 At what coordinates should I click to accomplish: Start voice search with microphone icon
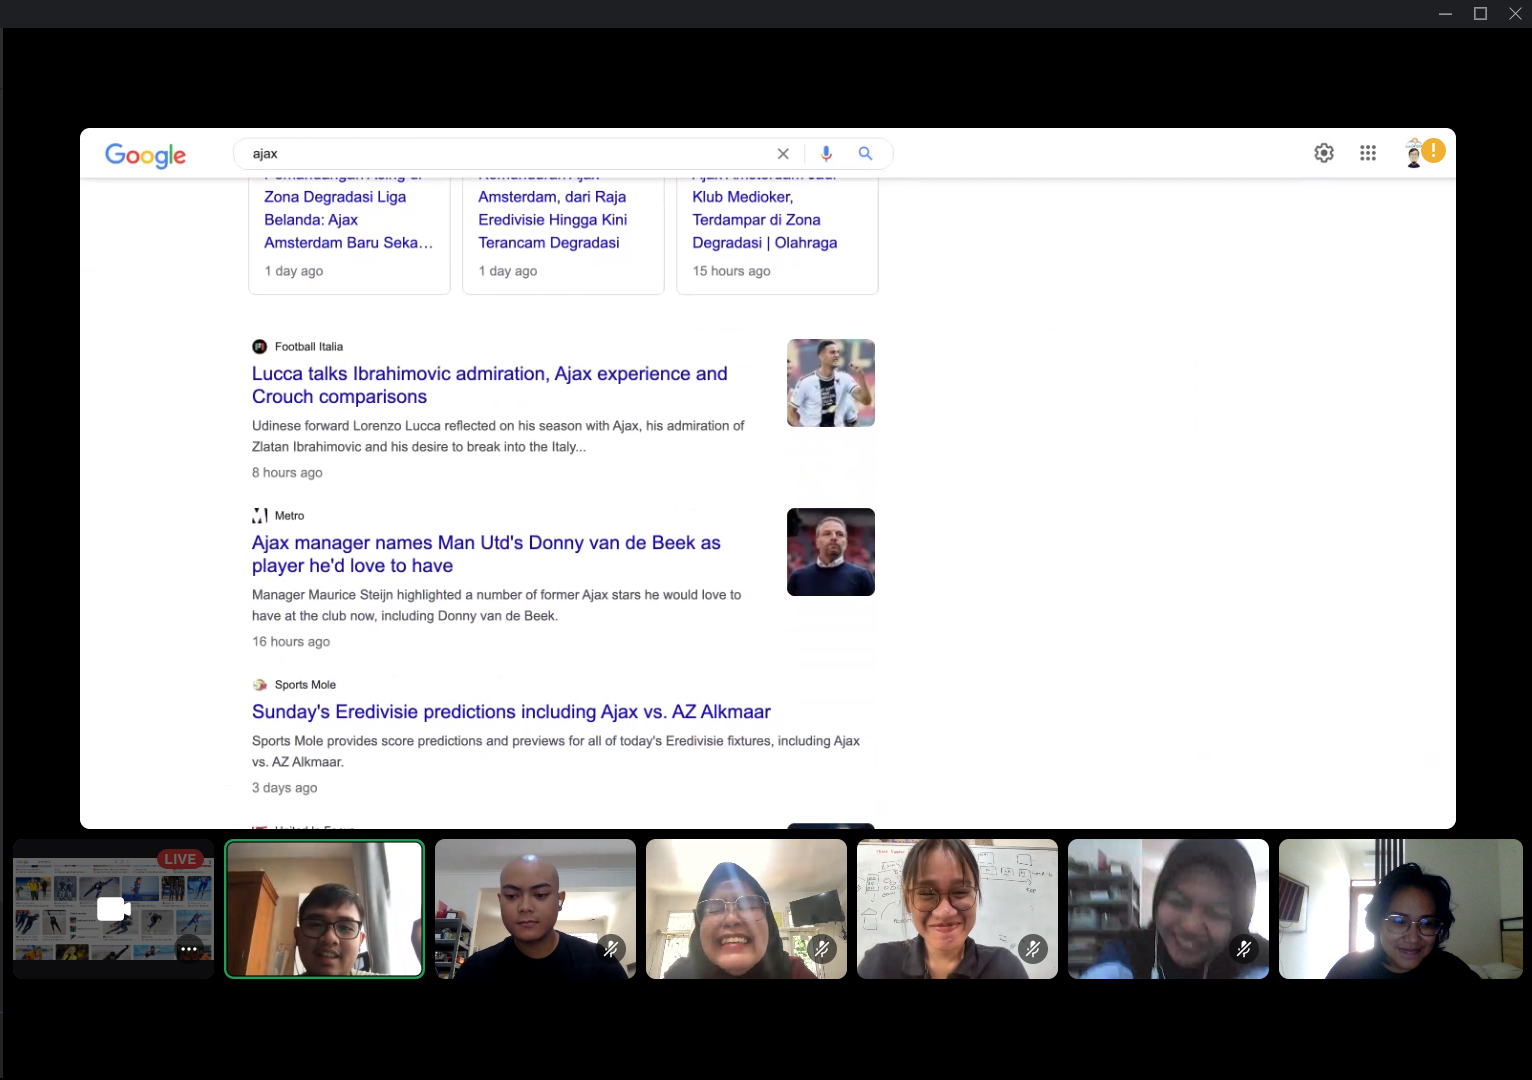(x=826, y=154)
